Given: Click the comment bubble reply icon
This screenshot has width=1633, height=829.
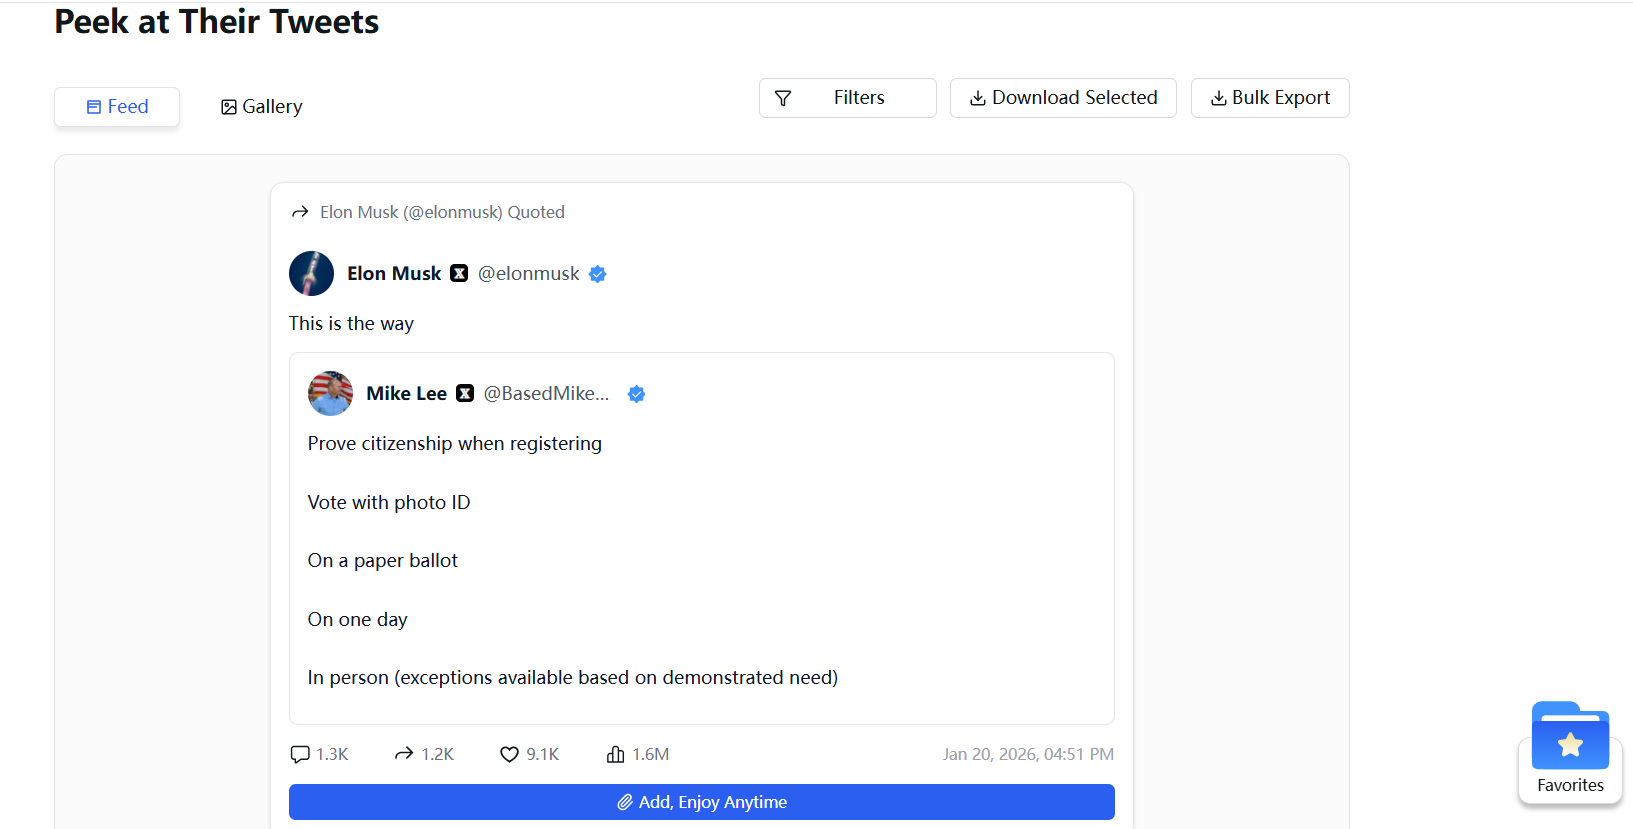Looking at the screenshot, I should click(299, 754).
